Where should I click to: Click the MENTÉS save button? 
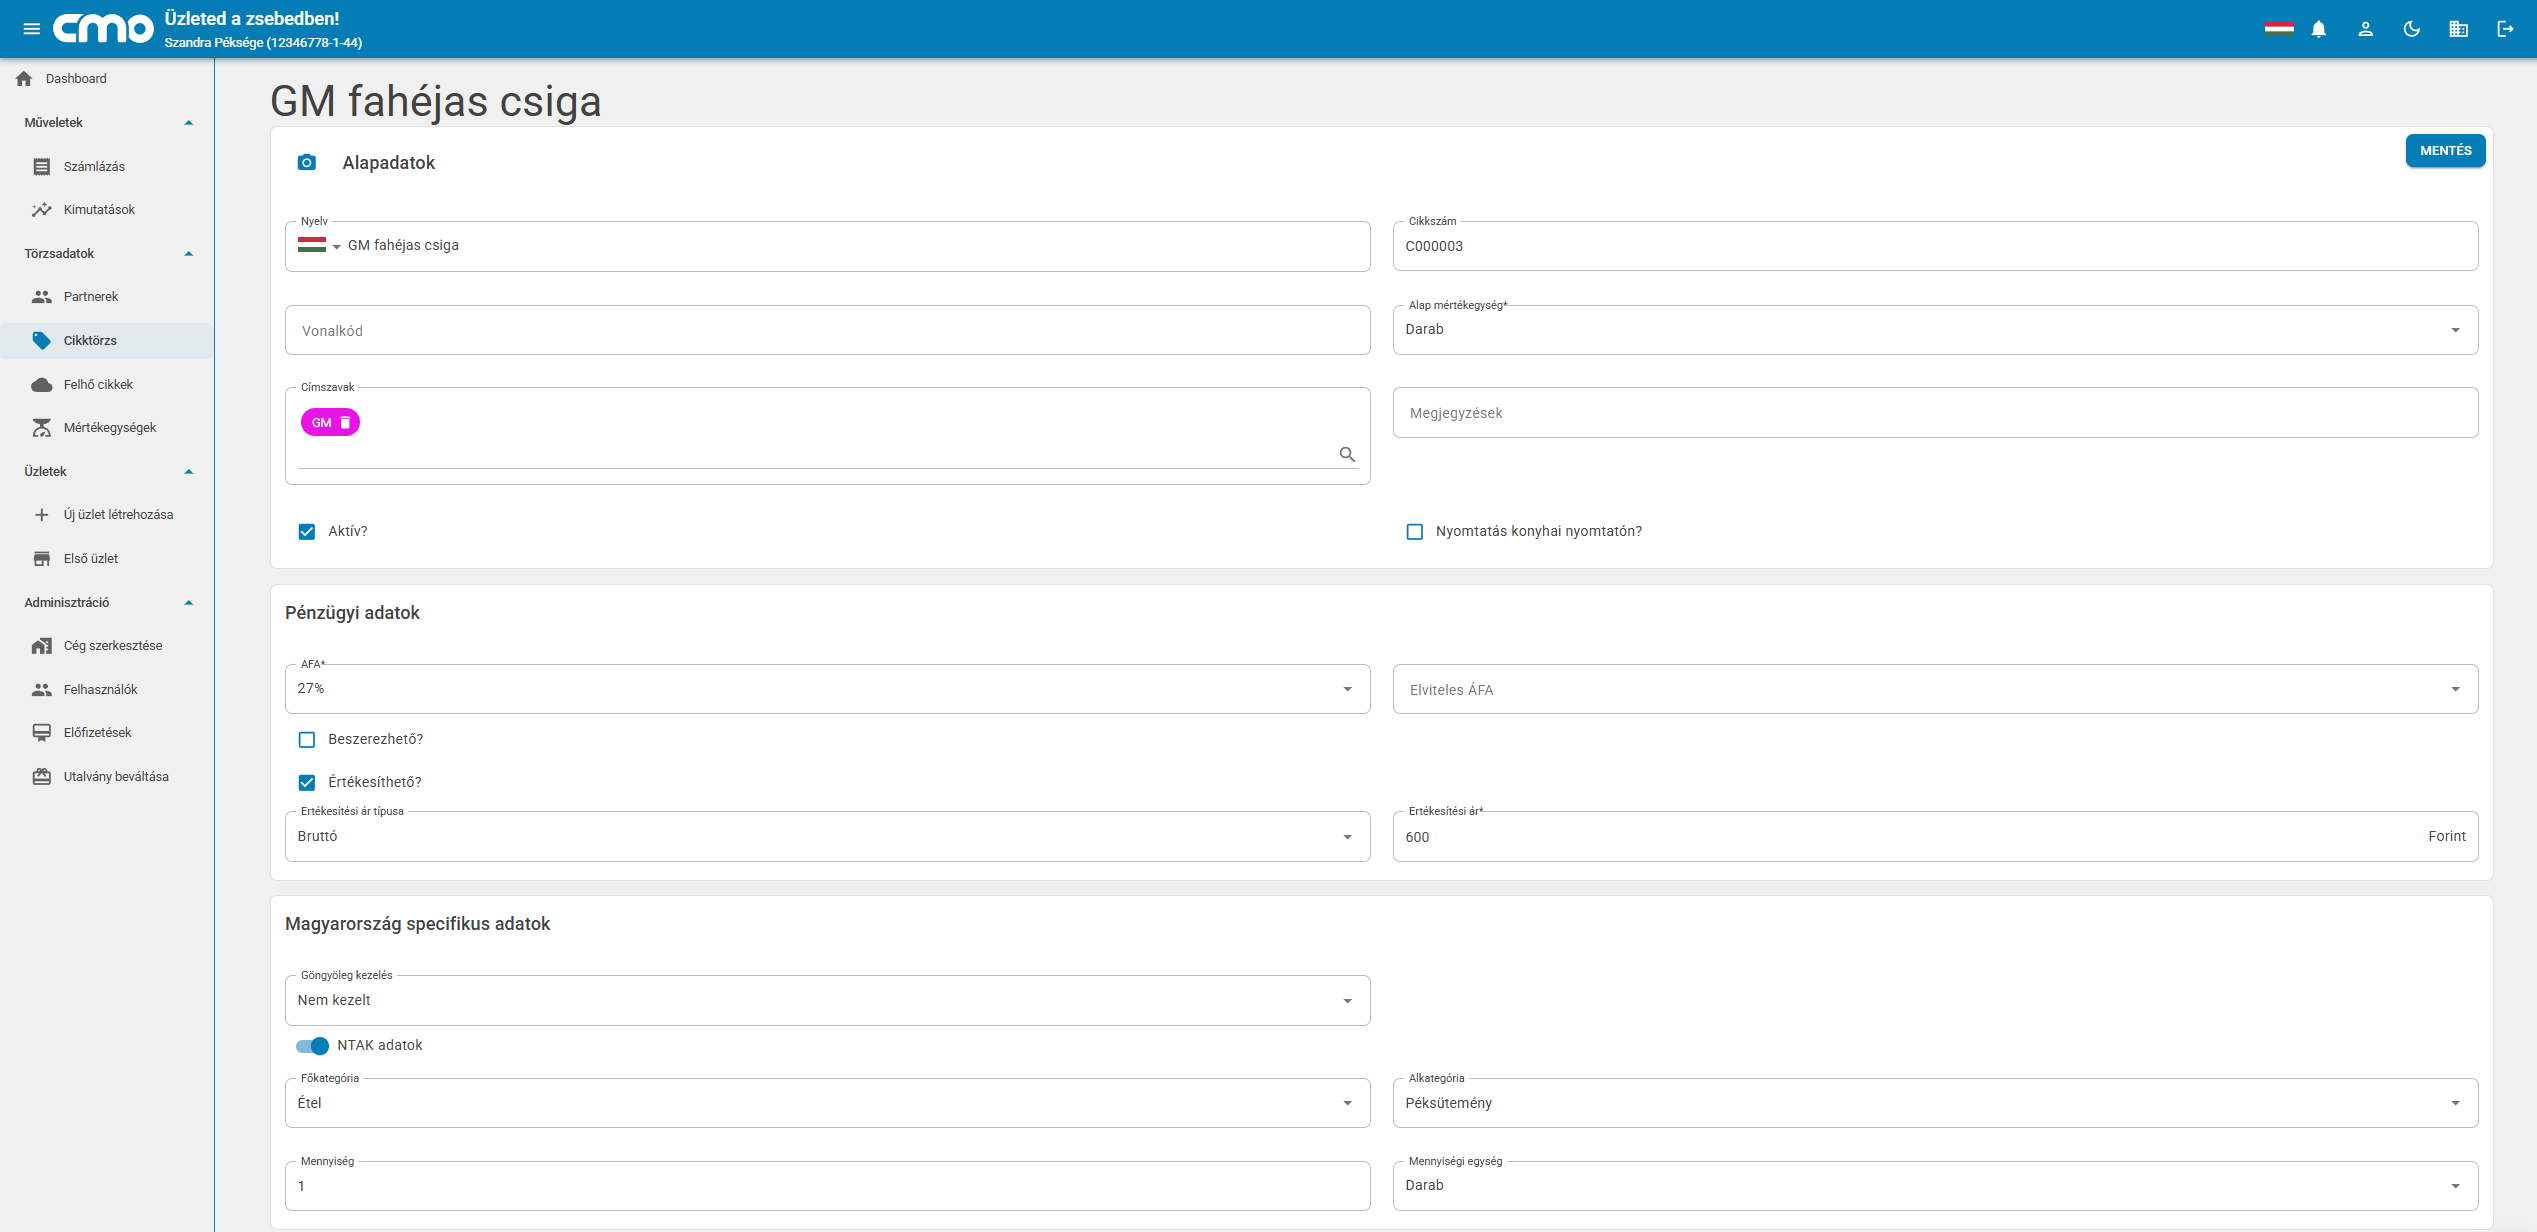pyautogui.click(x=2445, y=151)
